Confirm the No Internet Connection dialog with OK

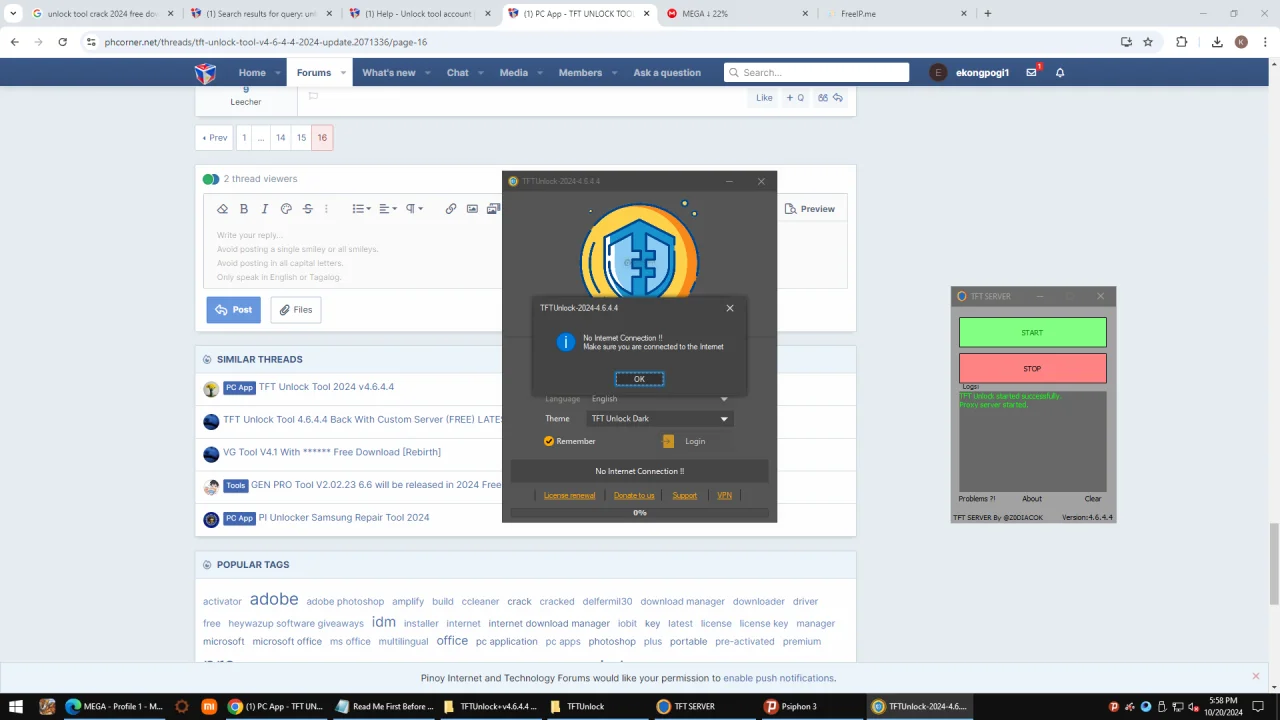pyautogui.click(x=639, y=379)
